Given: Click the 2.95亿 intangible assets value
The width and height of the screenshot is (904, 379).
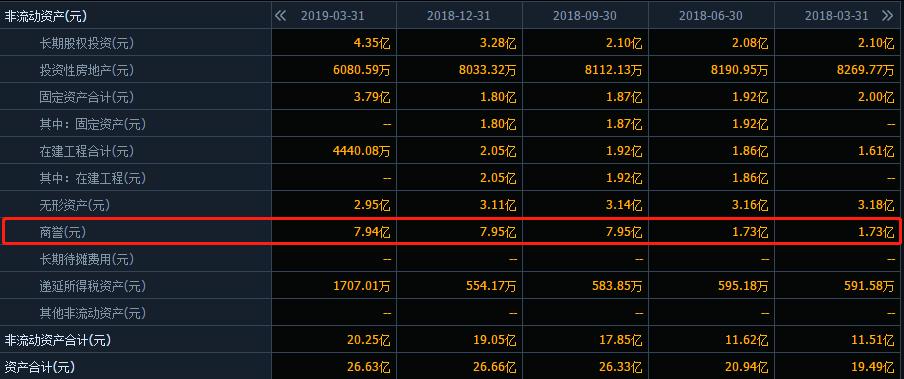Looking at the screenshot, I should (371, 205).
